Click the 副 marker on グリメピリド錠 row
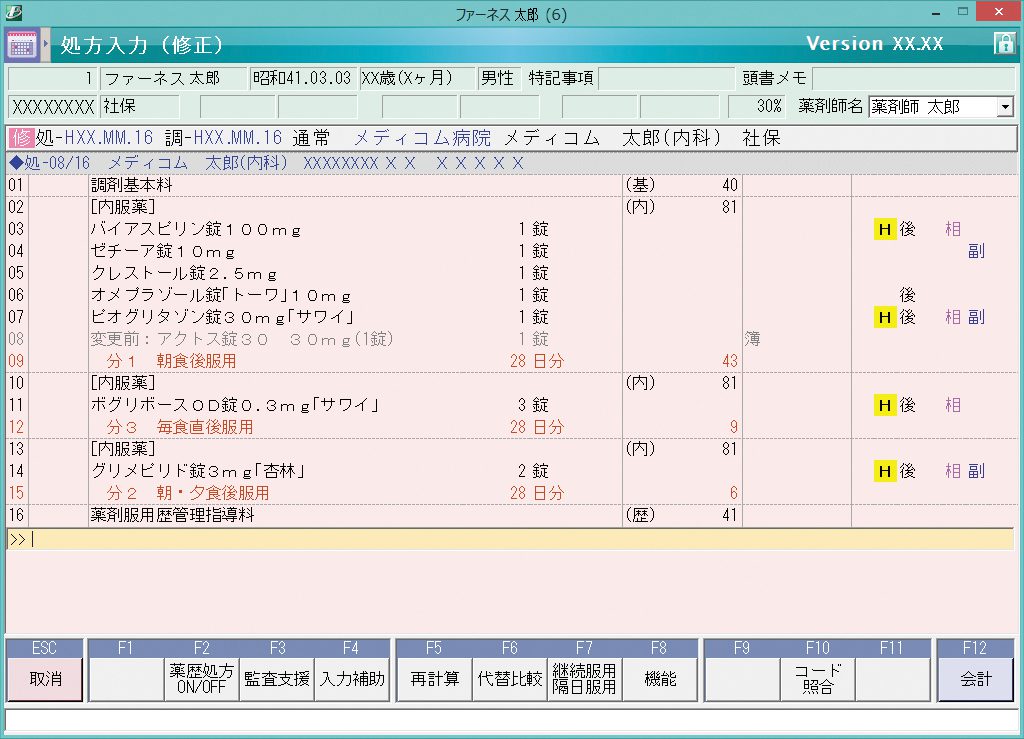 click(976, 471)
